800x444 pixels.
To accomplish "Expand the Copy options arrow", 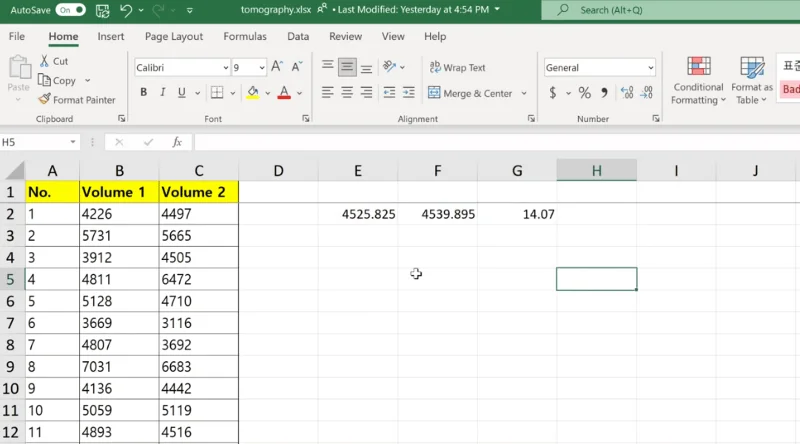I will [x=88, y=81].
